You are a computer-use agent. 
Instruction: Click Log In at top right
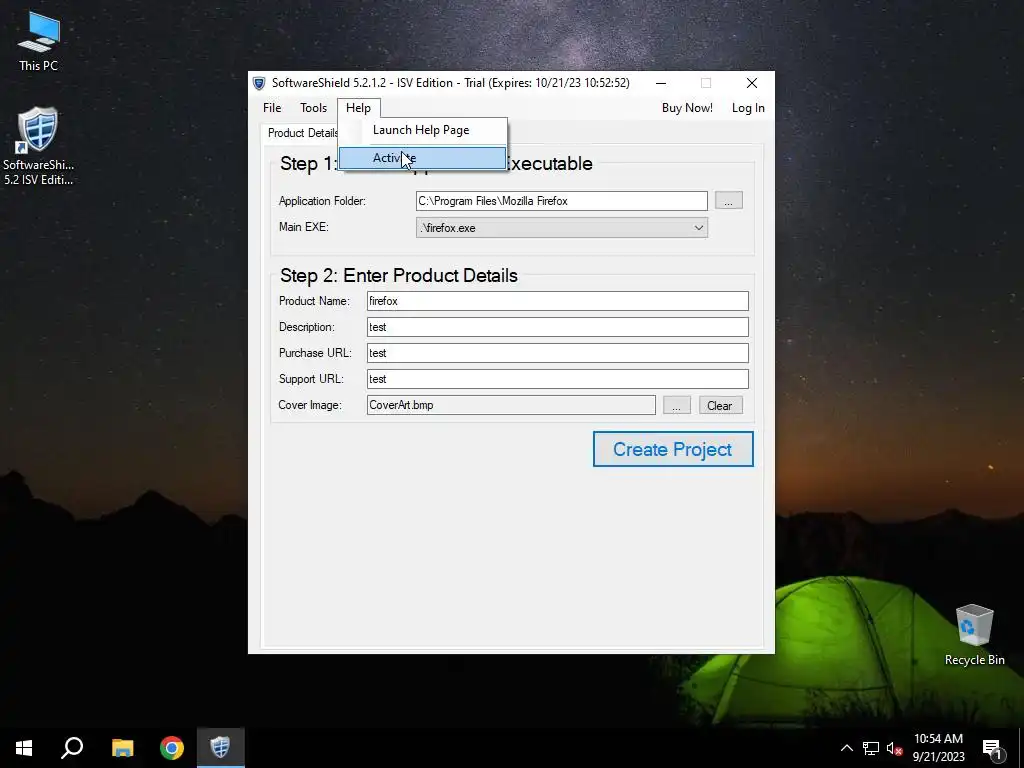pyautogui.click(x=748, y=108)
